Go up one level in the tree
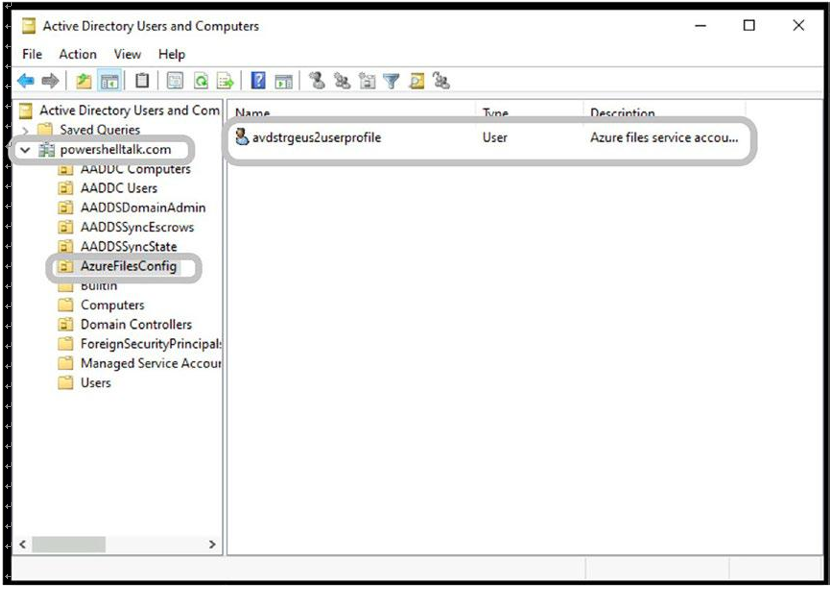The width and height of the screenshot is (834, 589). tap(84, 81)
